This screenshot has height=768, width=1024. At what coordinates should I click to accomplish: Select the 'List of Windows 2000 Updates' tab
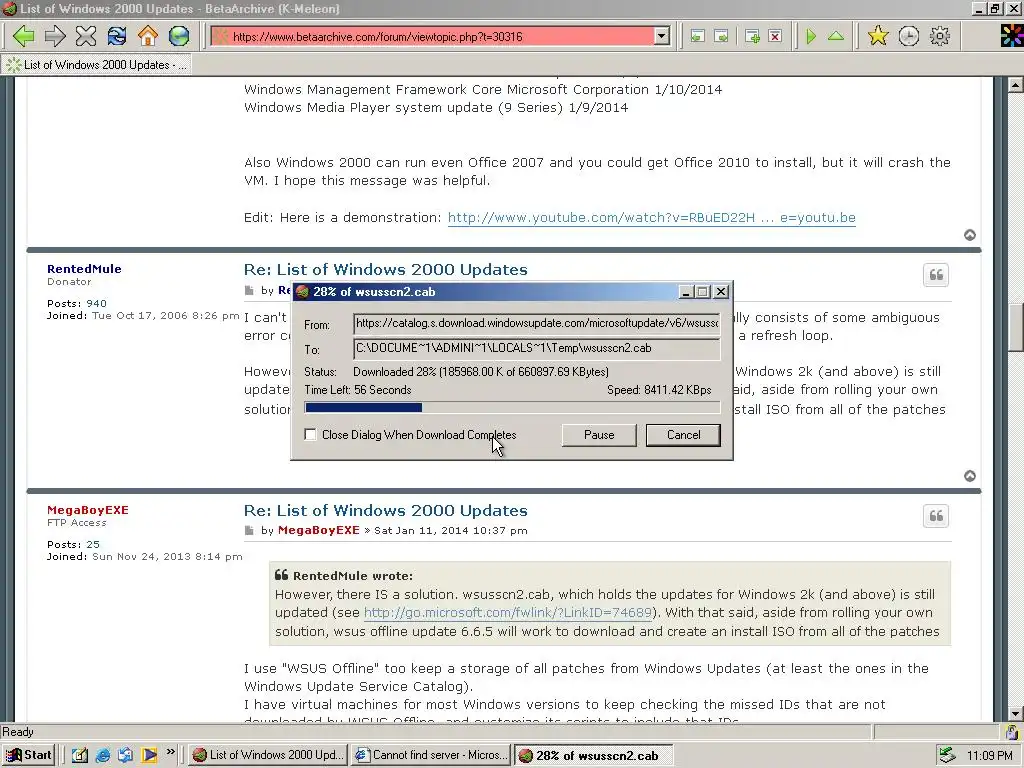[x=97, y=65]
